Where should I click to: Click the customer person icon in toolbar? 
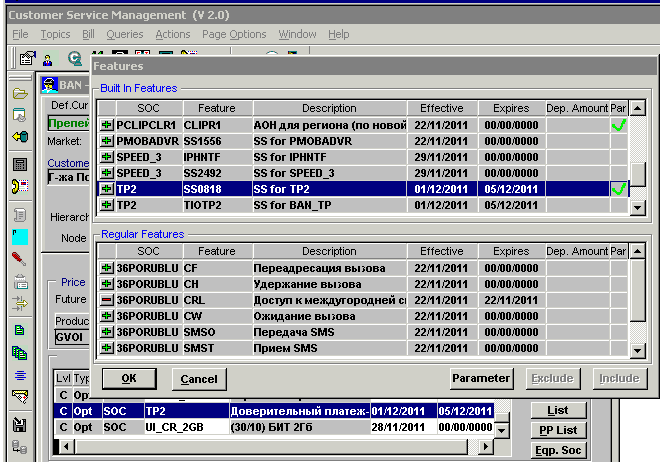(x=48, y=59)
